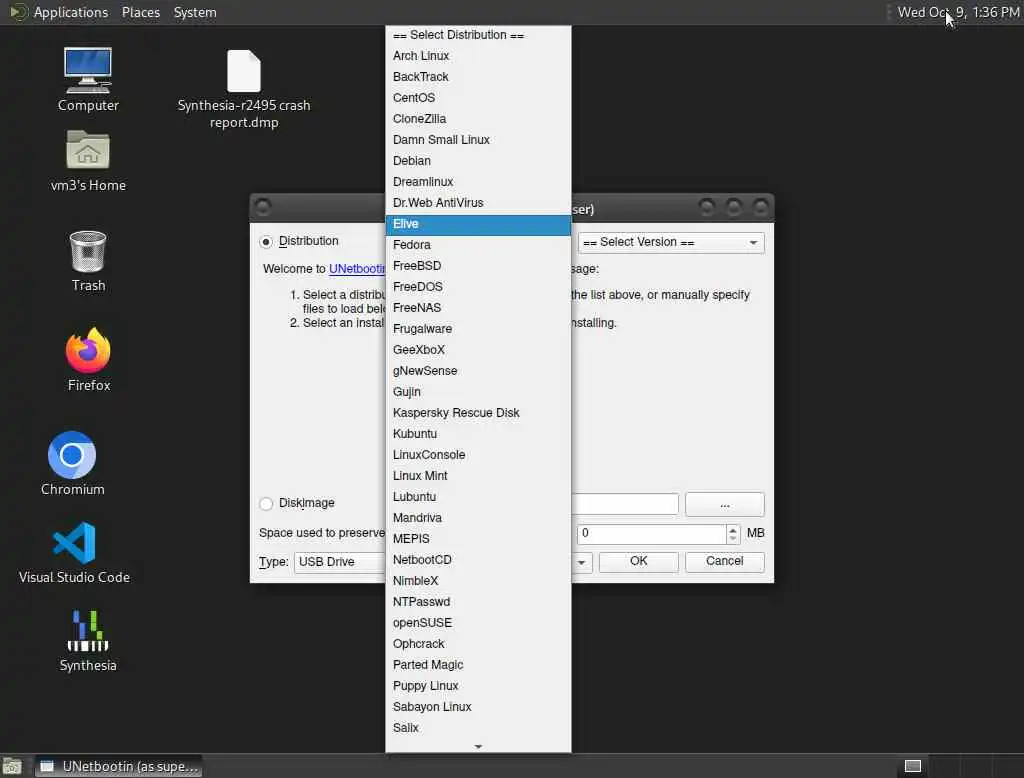The width and height of the screenshot is (1024, 778).
Task: Open the Places menu
Action: [x=140, y=12]
